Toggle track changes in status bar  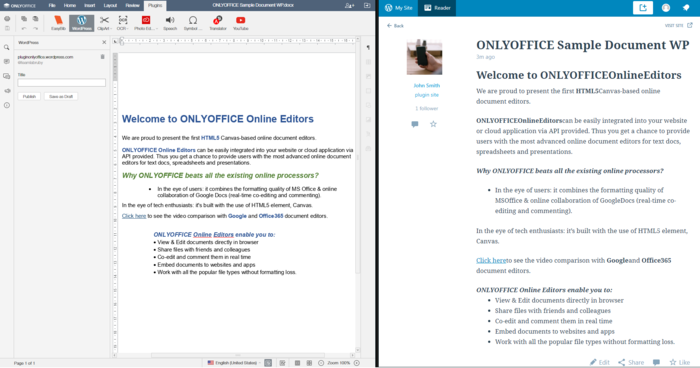pos(282,363)
